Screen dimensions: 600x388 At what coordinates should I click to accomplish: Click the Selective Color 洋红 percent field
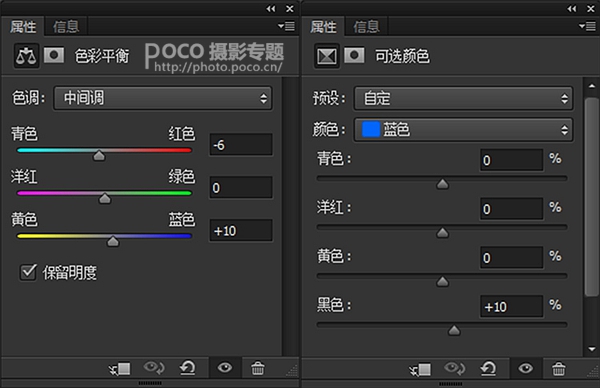[x=512, y=209]
